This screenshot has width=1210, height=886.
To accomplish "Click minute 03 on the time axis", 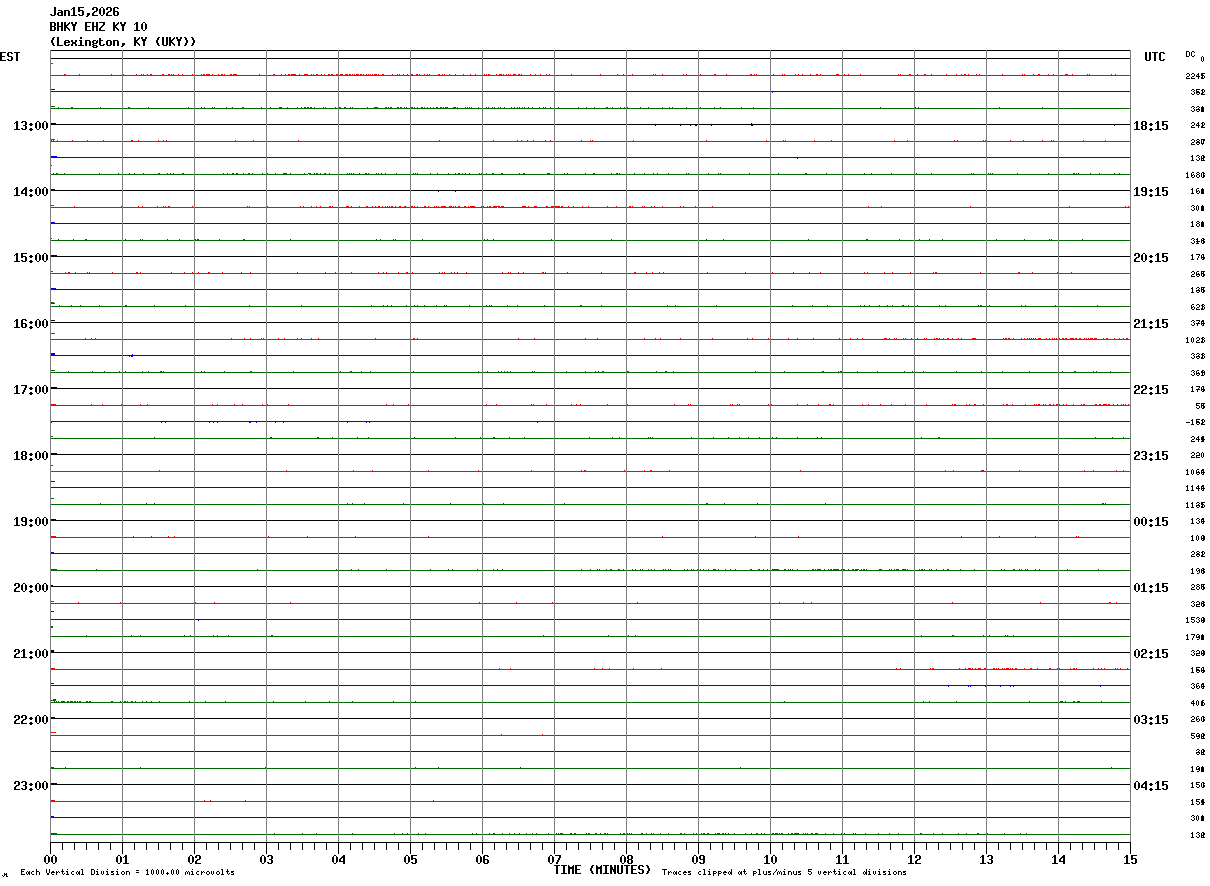I will [x=266, y=859].
